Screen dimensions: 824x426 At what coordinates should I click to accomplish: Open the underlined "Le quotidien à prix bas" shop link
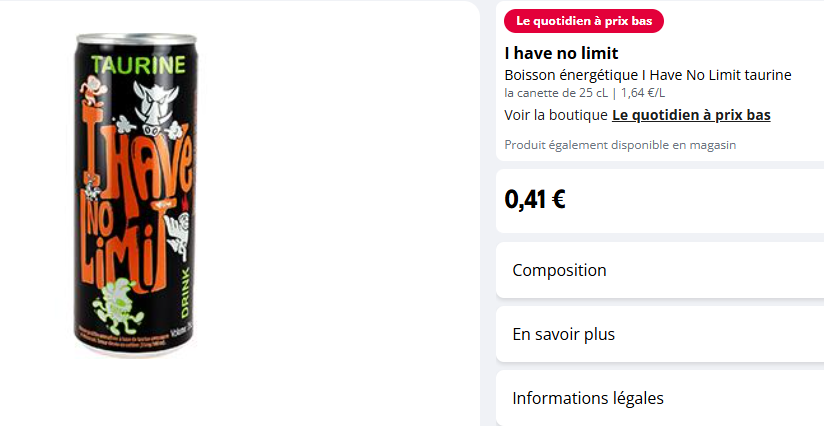click(691, 115)
